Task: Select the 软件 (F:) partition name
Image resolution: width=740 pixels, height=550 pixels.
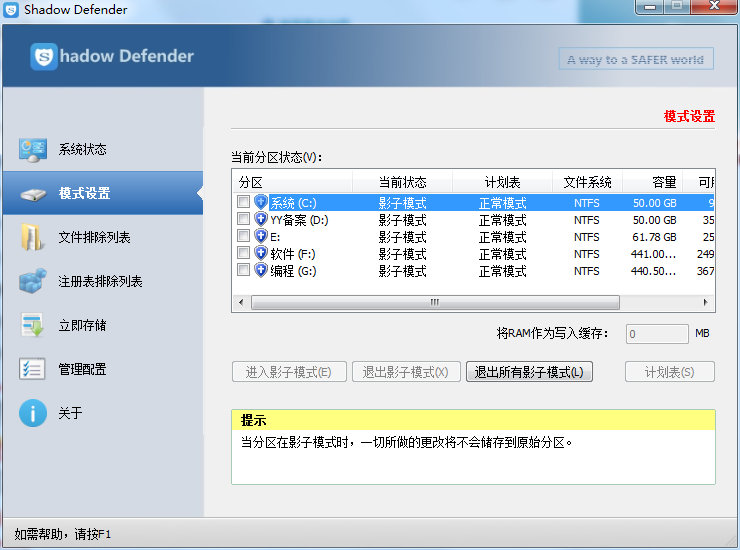Action: coord(293,254)
